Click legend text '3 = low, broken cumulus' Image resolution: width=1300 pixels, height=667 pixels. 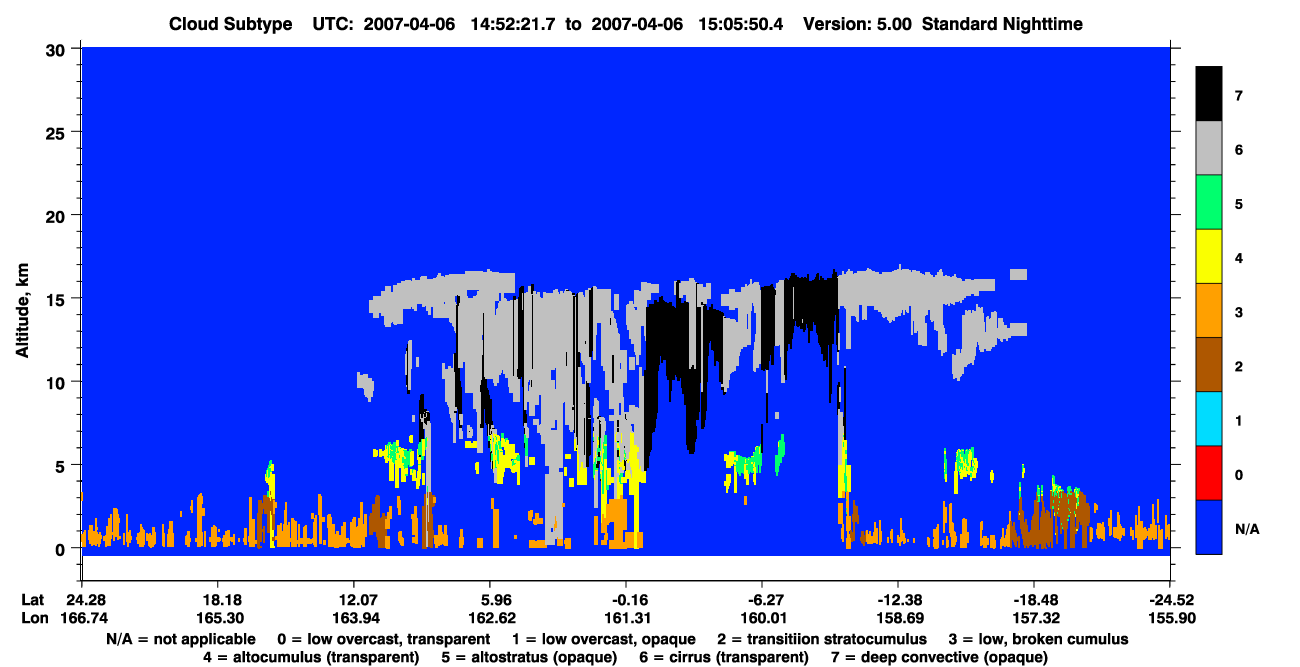click(x=1039, y=639)
